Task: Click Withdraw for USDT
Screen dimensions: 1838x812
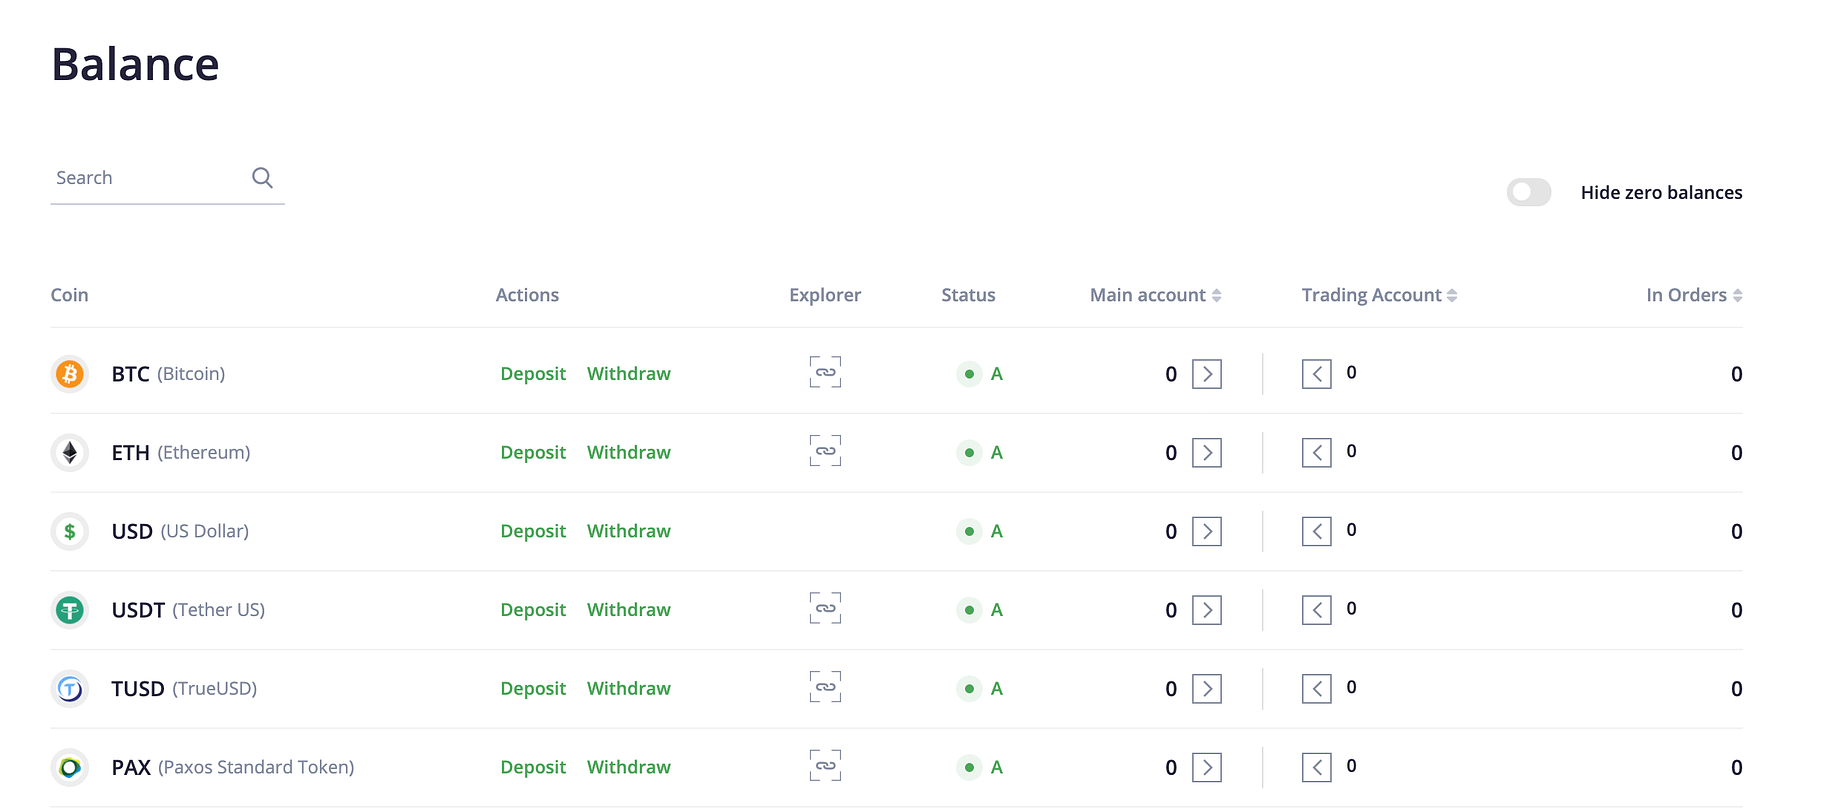Action: (629, 610)
